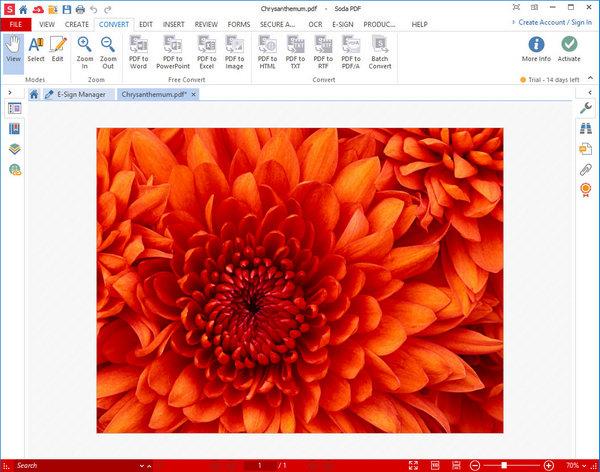
Task: Switch to Edit mode tool
Action: [58, 50]
